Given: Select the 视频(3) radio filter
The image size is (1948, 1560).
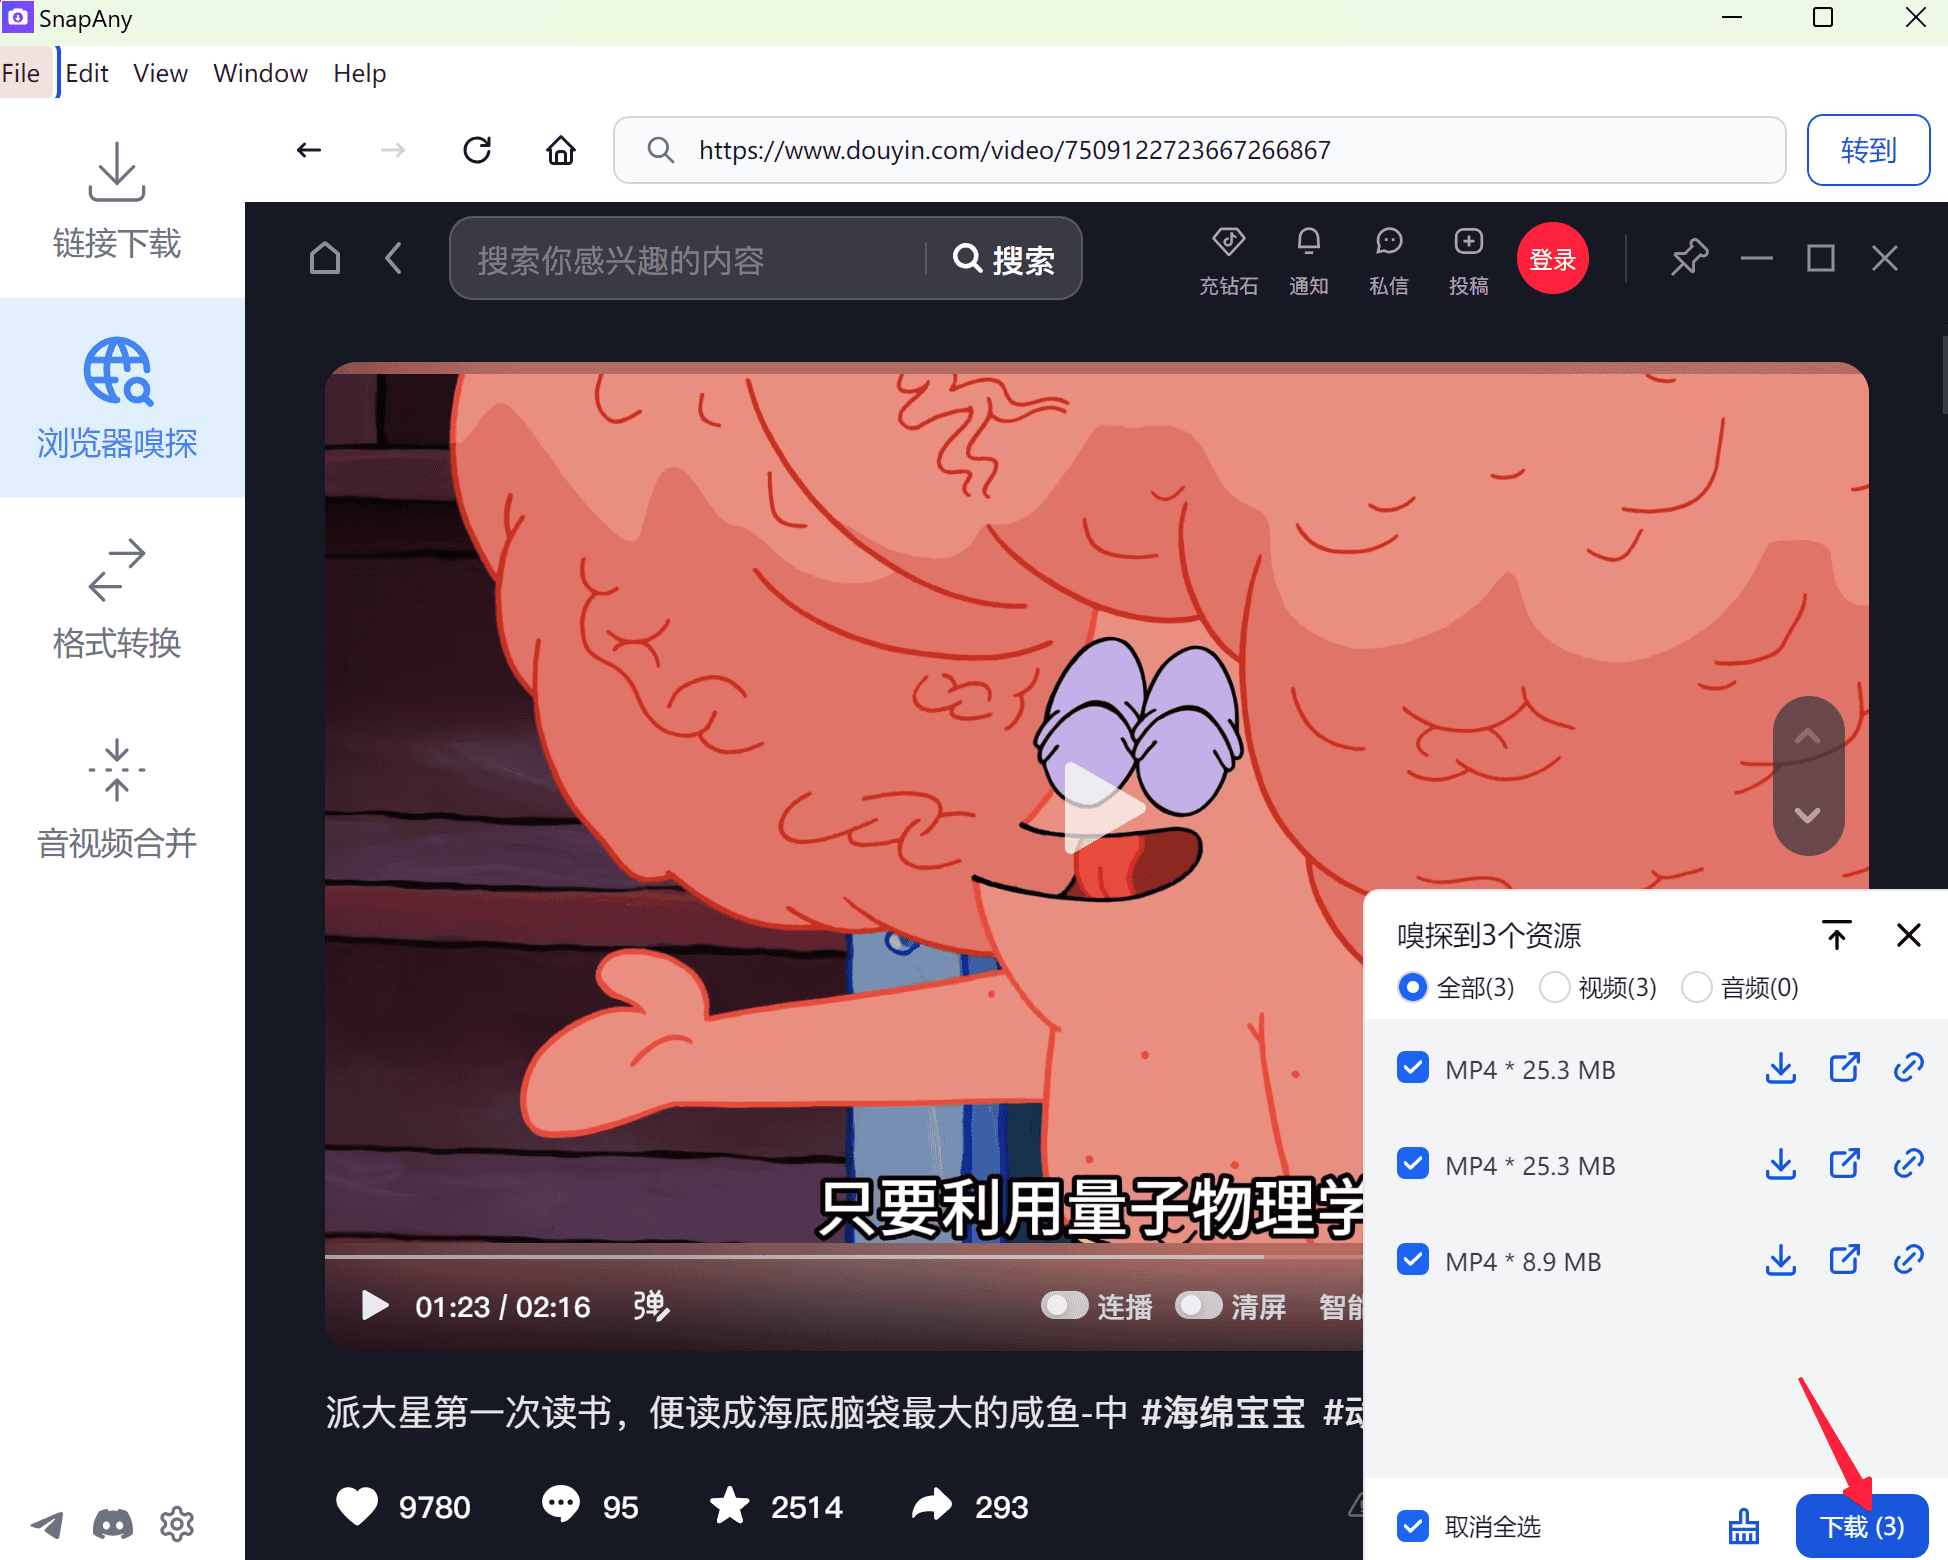Looking at the screenshot, I should [1554, 987].
